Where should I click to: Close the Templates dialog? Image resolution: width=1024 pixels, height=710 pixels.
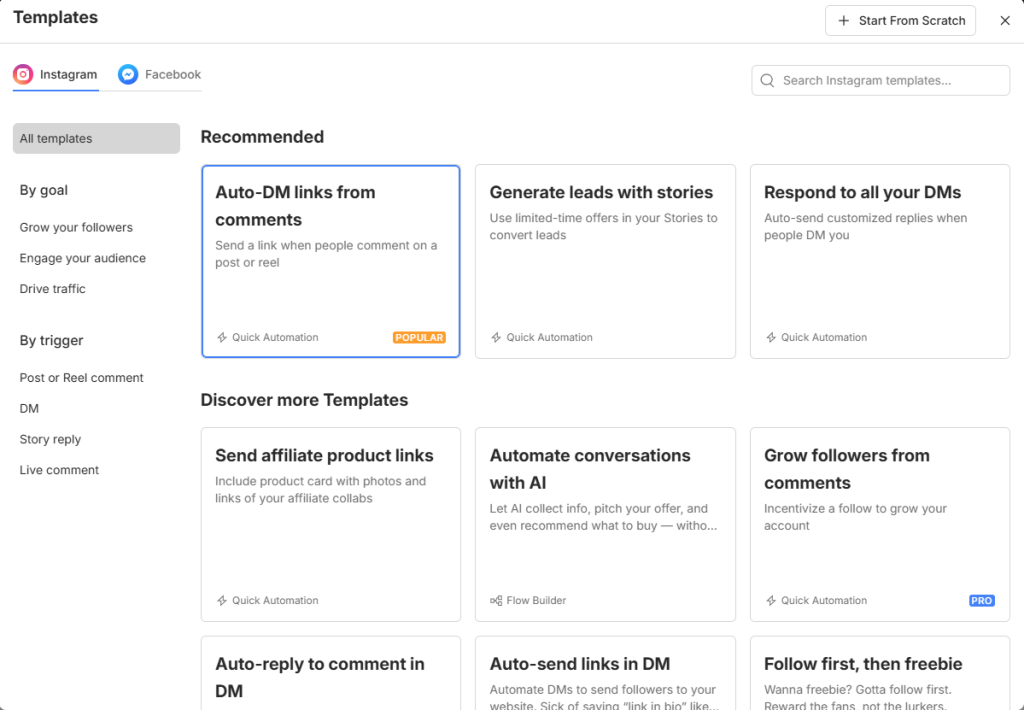pos(1005,20)
